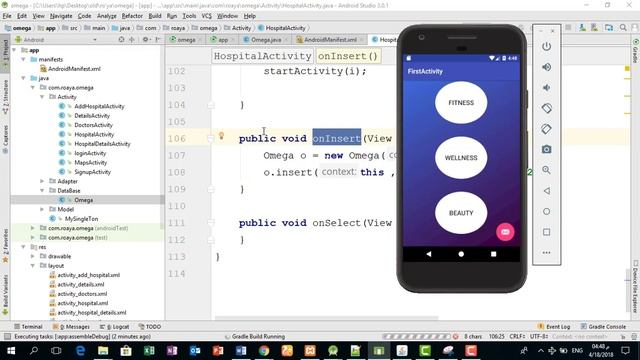Expand the Adapter package
The image size is (640, 360).
tap(42, 181)
